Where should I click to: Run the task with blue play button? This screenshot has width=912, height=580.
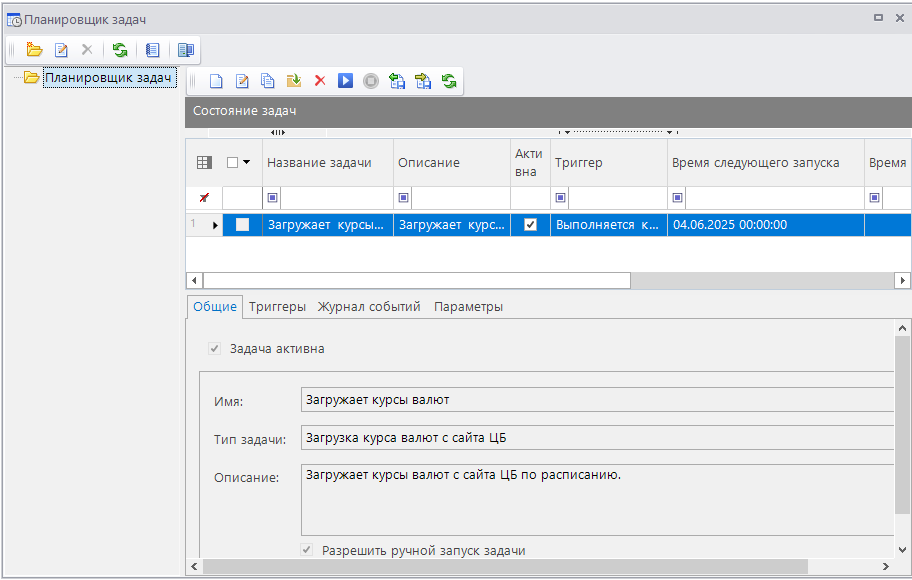345,81
